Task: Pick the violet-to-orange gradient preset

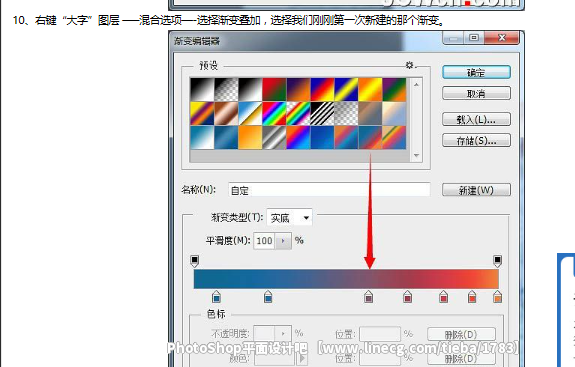Action: pos(299,89)
